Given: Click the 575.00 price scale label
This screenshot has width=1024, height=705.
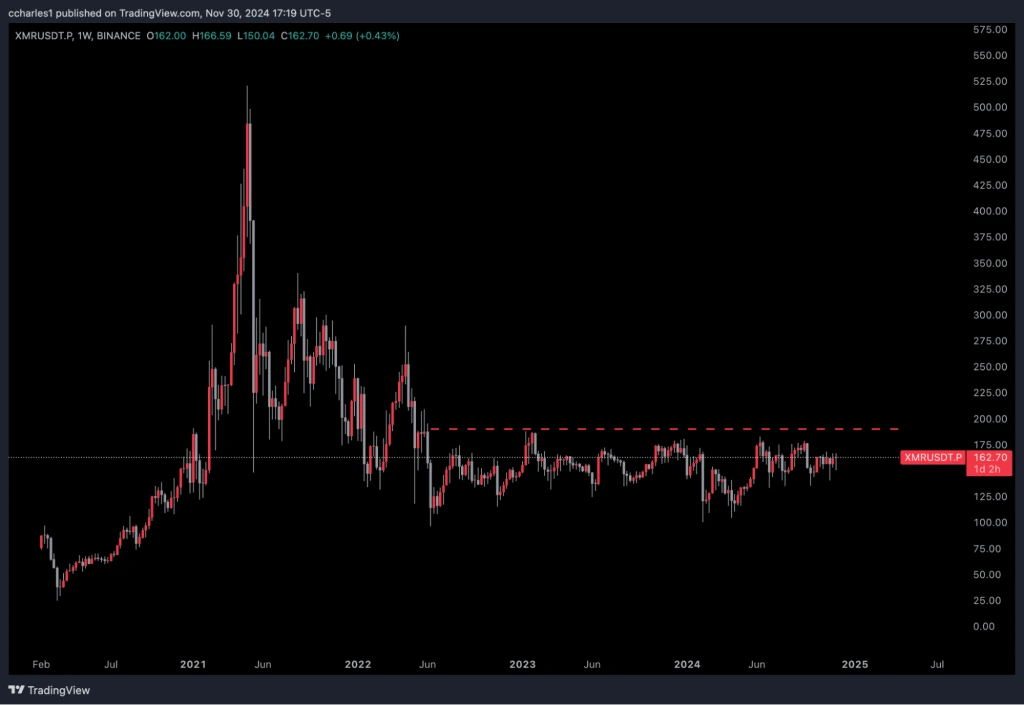Looking at the screenshot, I should pos(989,29).
